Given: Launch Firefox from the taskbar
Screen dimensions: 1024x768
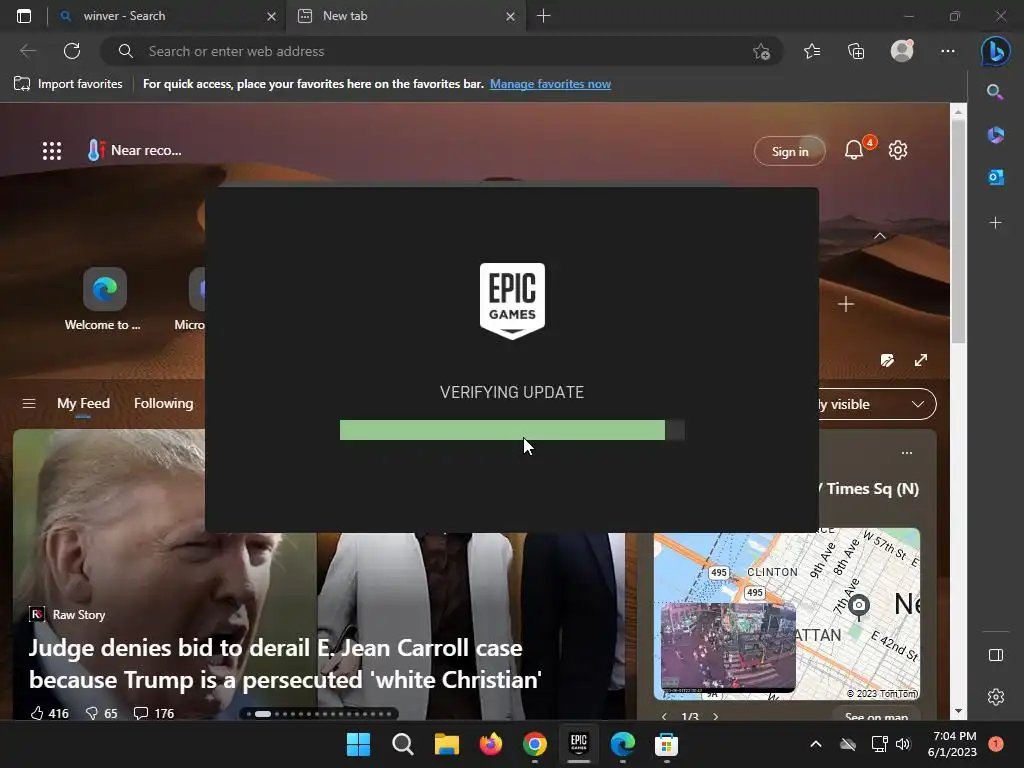Looking at the screenshot, I should click(x=490, y=744).
